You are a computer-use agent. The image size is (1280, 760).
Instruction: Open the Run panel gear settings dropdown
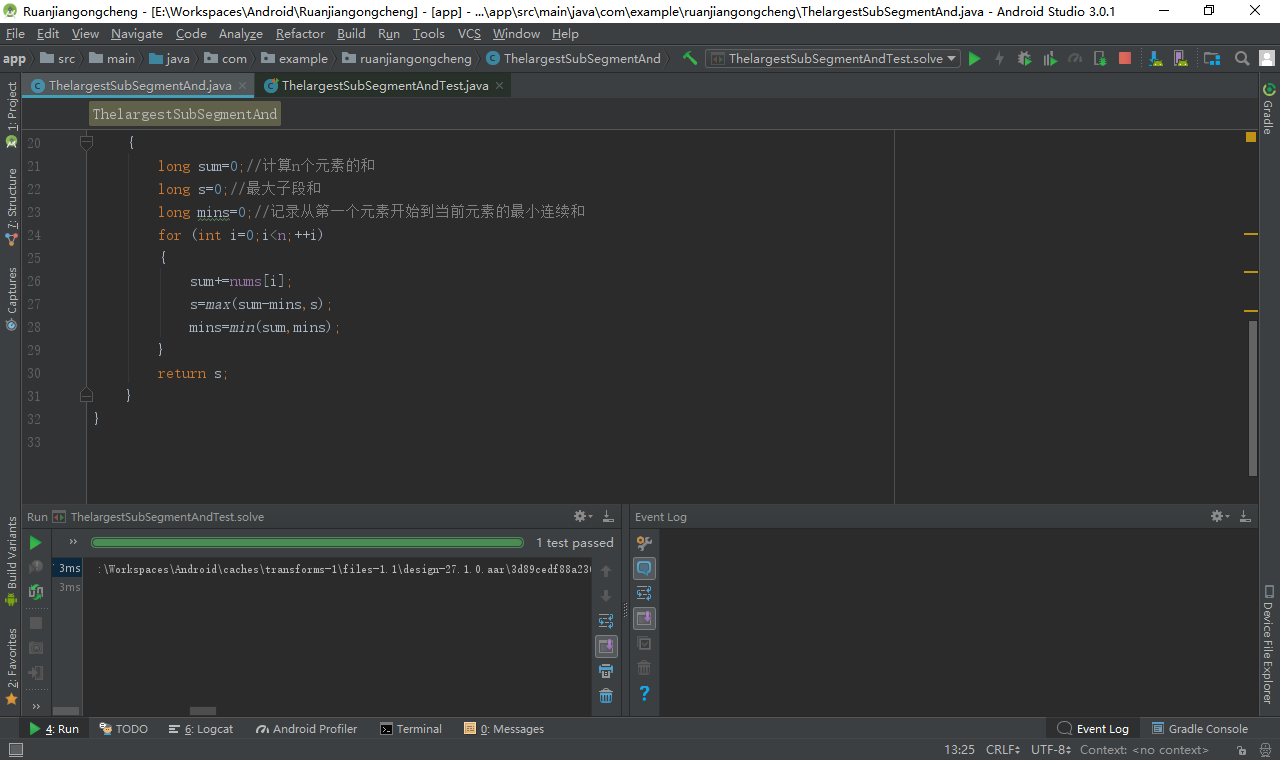point(582,517)
